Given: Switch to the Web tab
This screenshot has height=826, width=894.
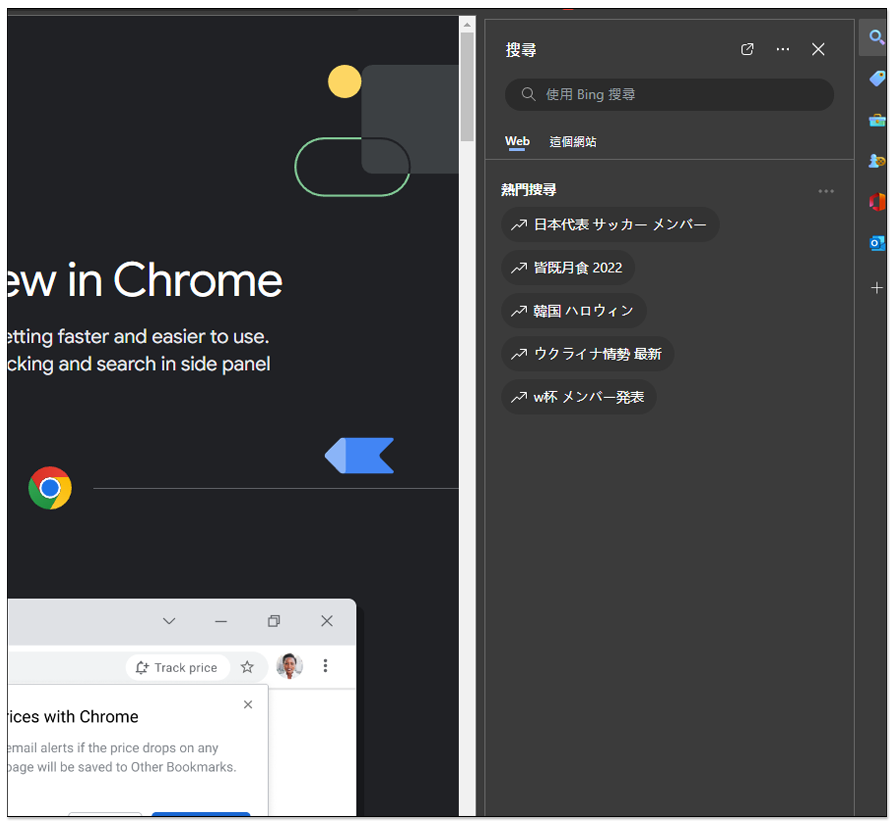Looking at the screenshot, I should point(517,142).
